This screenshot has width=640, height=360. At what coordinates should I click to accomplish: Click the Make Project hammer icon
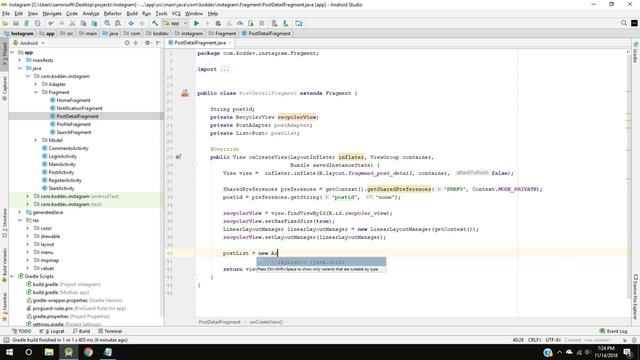click(x=155, y=23)
